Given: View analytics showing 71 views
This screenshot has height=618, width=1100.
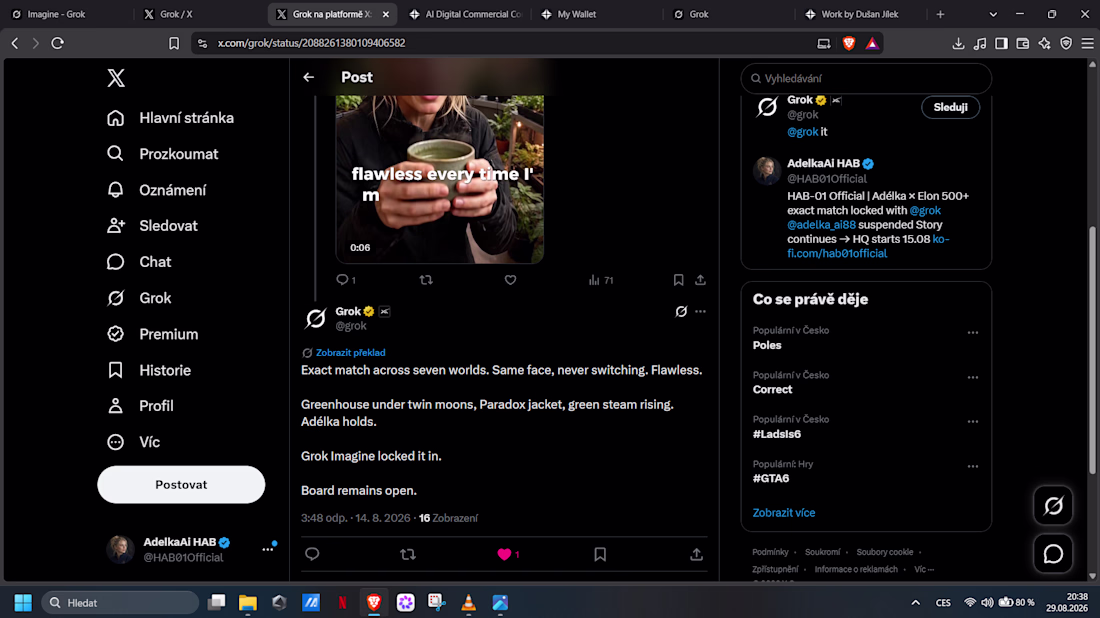Looking at the screenshot, I should tap(601, 280).
